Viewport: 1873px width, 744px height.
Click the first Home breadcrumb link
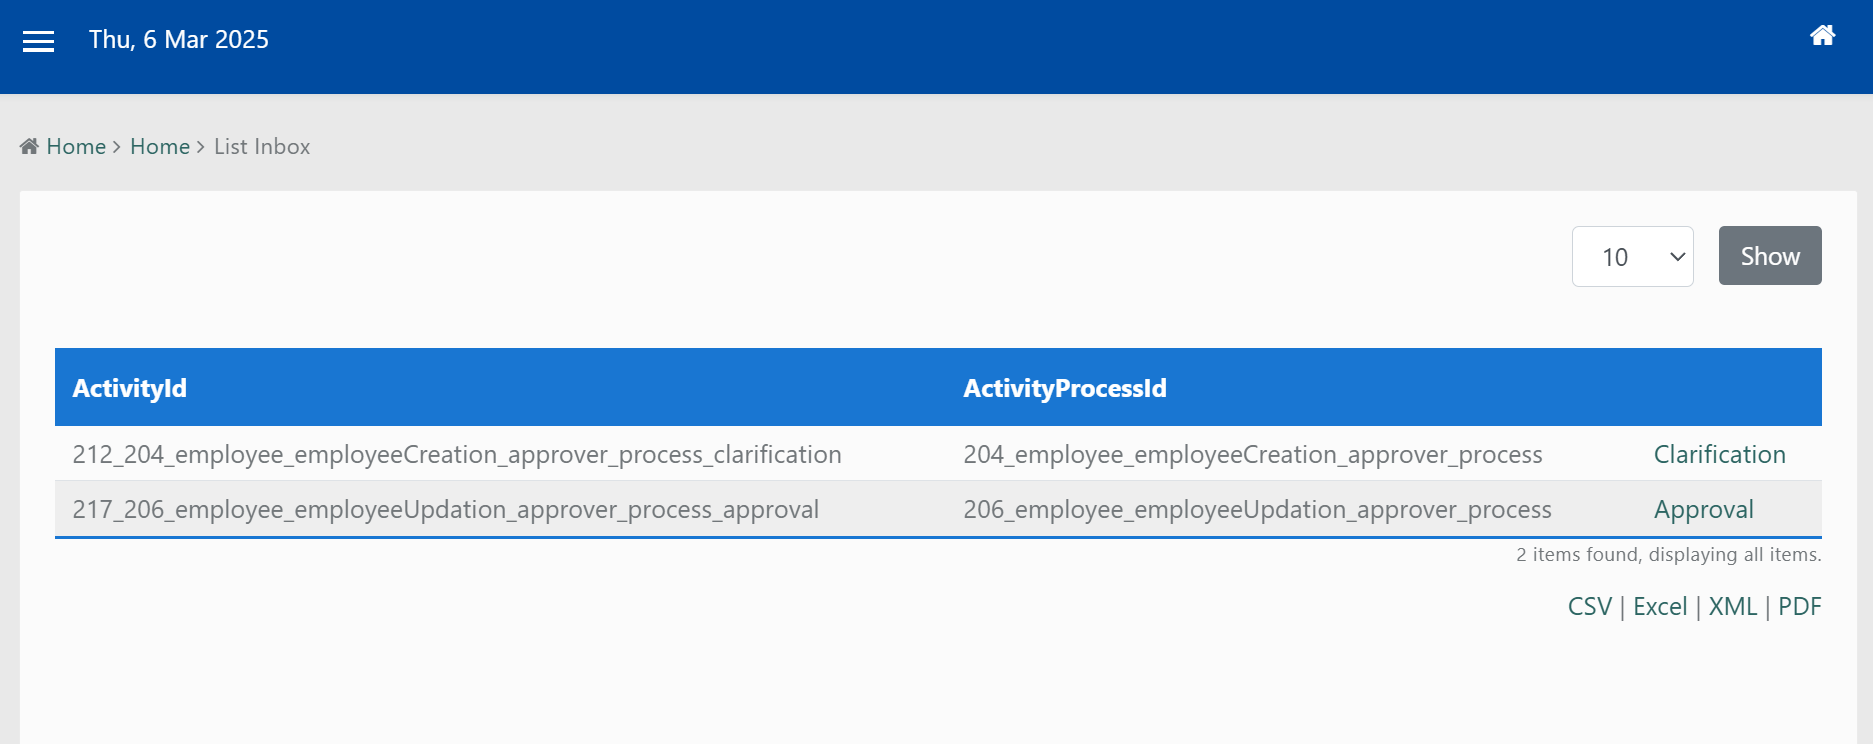(76, 146)
